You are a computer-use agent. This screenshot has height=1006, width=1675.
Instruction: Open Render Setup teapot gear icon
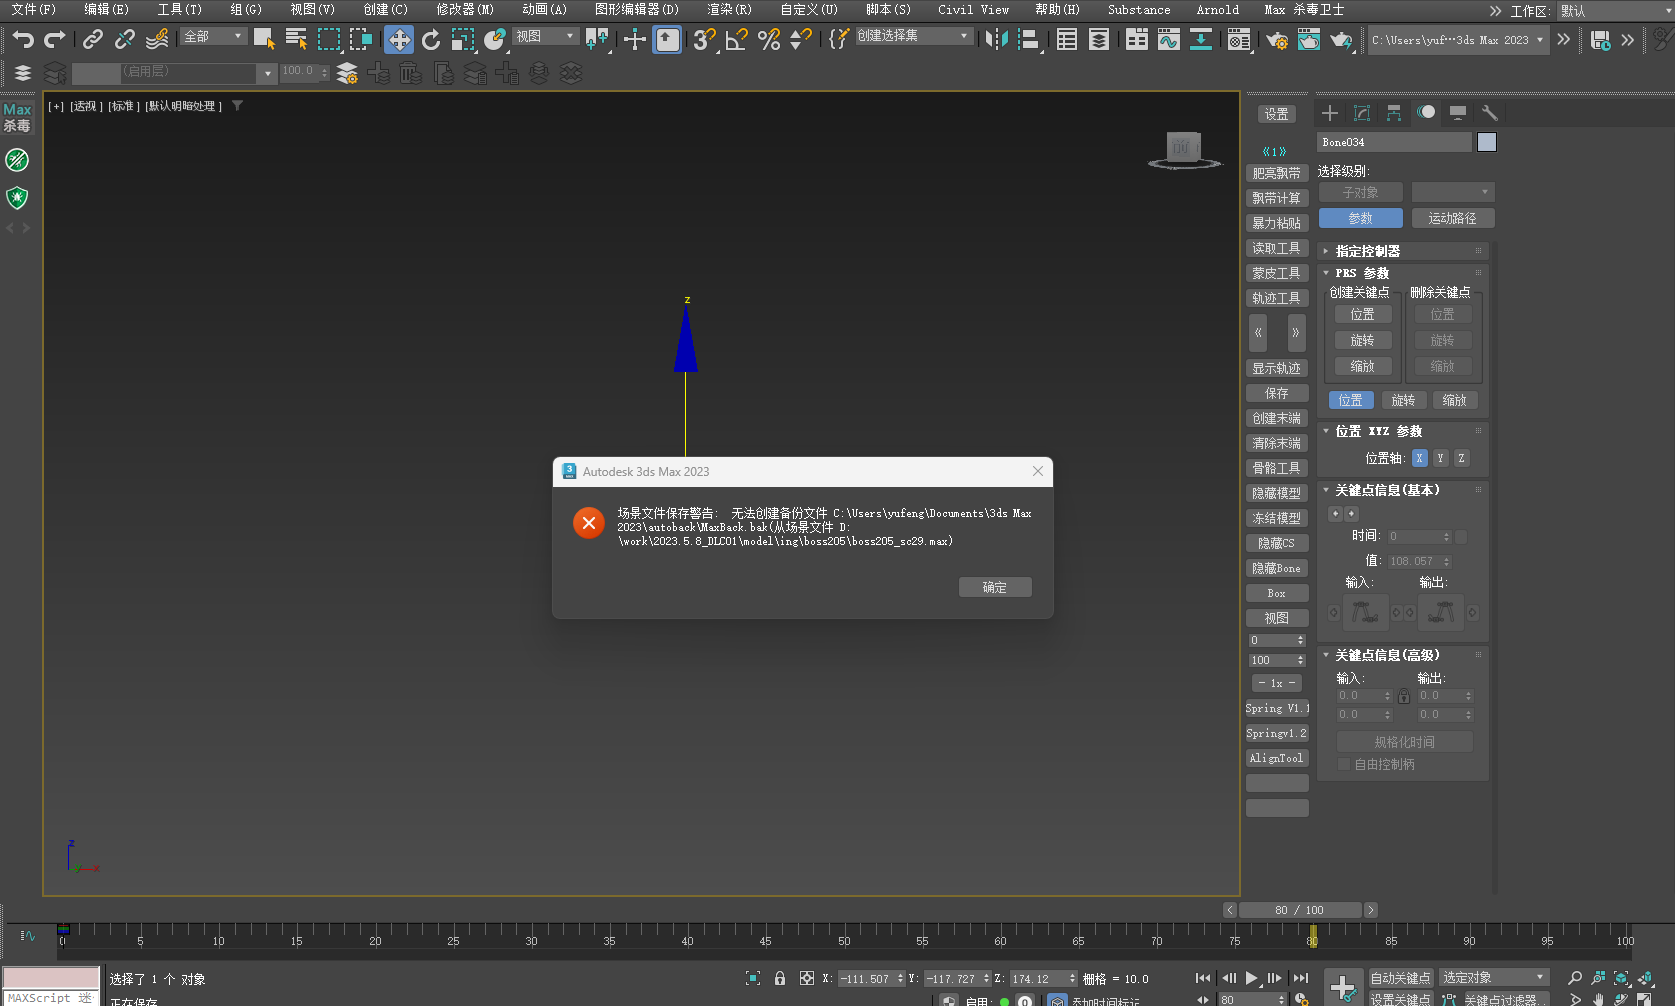1277,40
